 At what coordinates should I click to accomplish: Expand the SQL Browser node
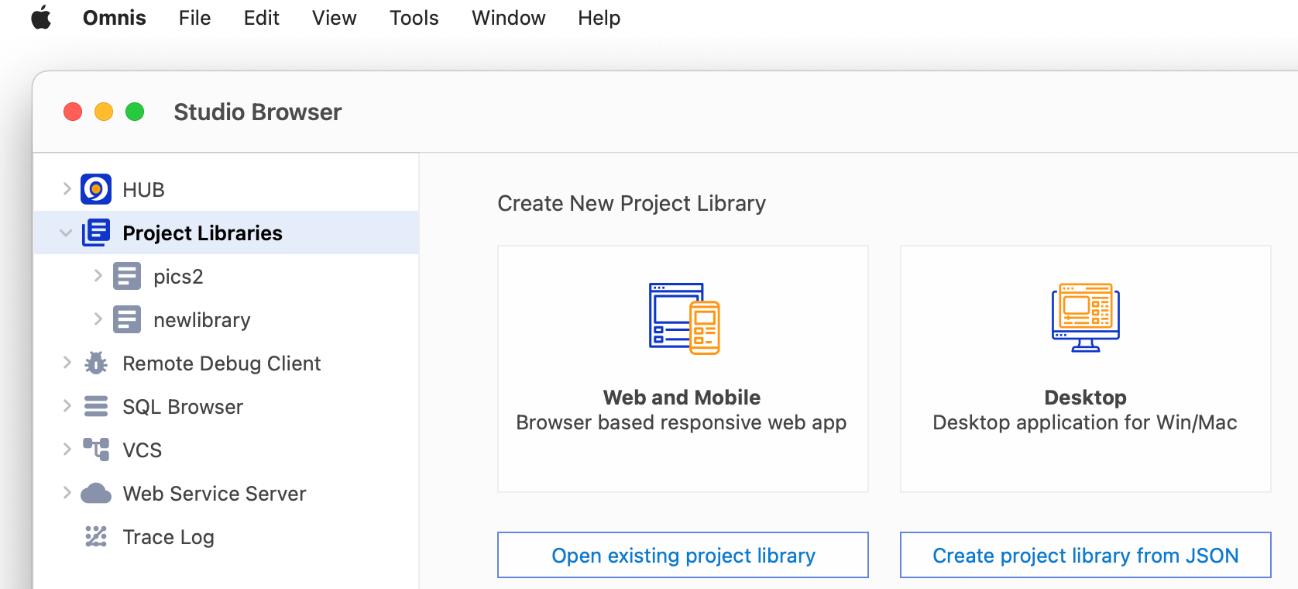click(66, 406)
